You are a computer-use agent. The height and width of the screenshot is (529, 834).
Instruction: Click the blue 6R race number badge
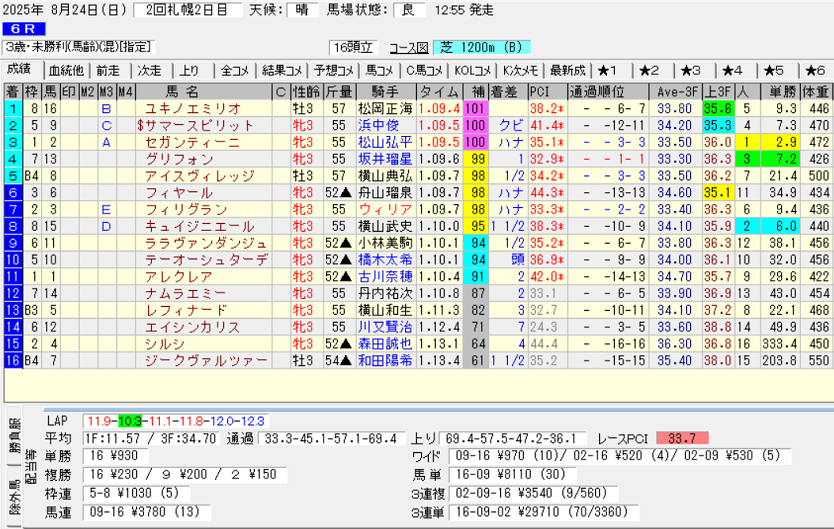coord(23,27)
